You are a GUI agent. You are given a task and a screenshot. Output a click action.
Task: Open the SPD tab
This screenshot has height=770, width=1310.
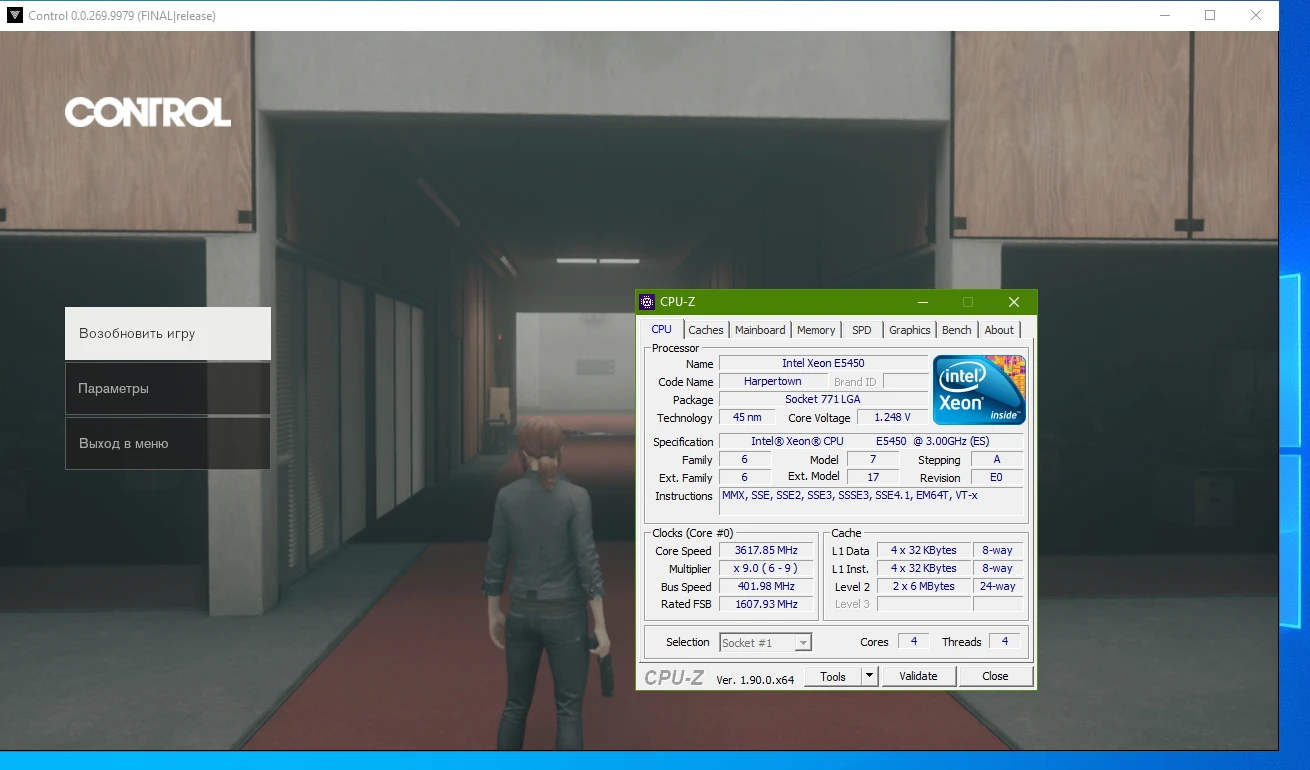click(861, 330)
